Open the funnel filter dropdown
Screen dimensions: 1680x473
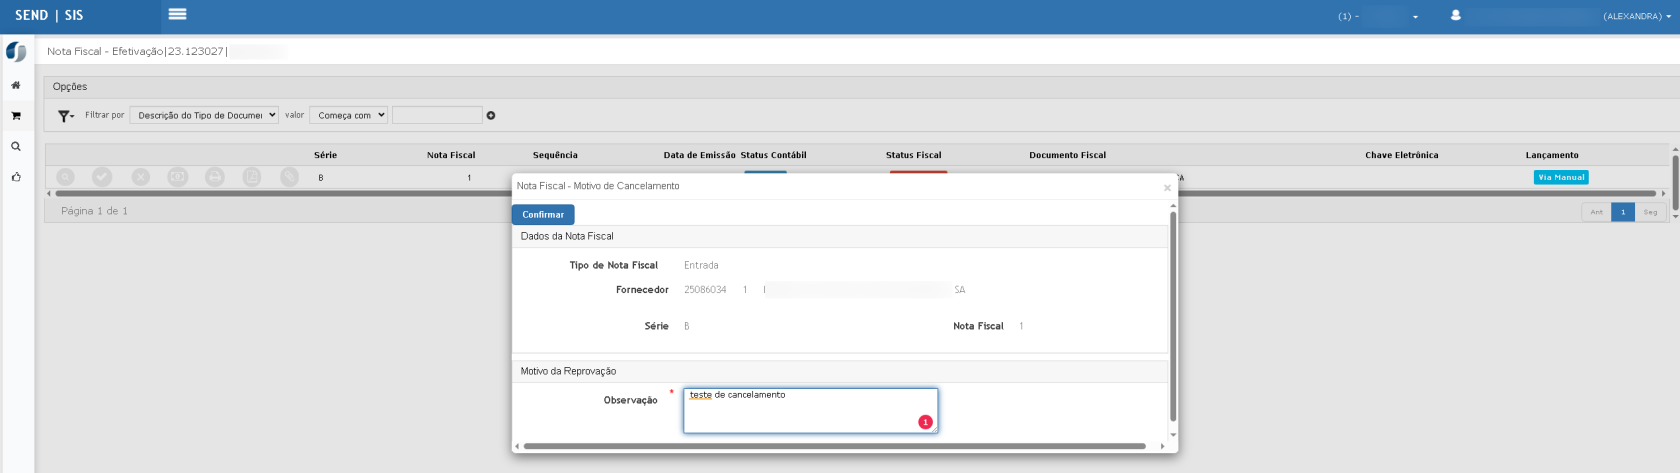66,116
